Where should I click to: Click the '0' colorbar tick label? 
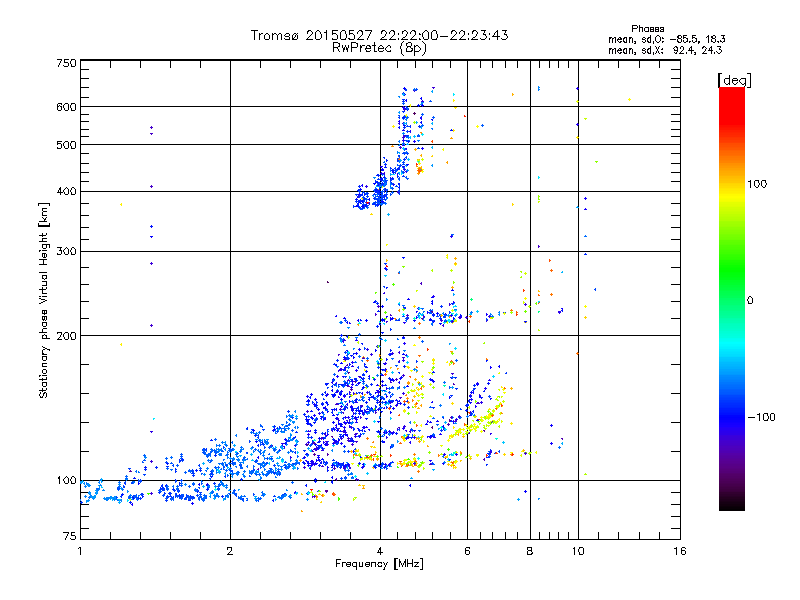749,300
